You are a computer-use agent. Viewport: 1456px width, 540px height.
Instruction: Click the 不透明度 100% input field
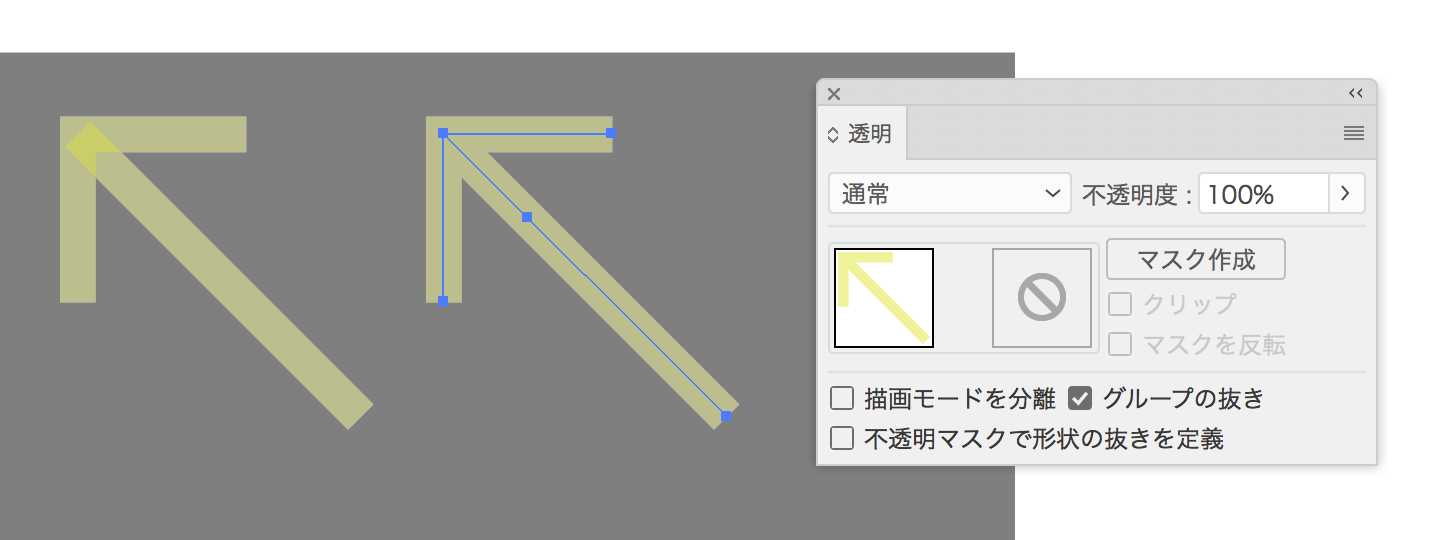click(x=1262, y=194)
